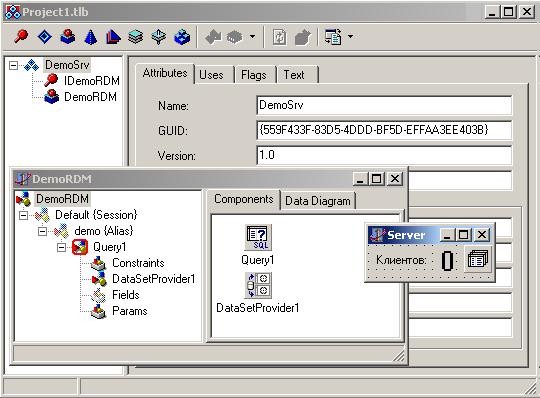Click the Fields node icon
Viewport: 540px width, 398px height.
point(98,295)
